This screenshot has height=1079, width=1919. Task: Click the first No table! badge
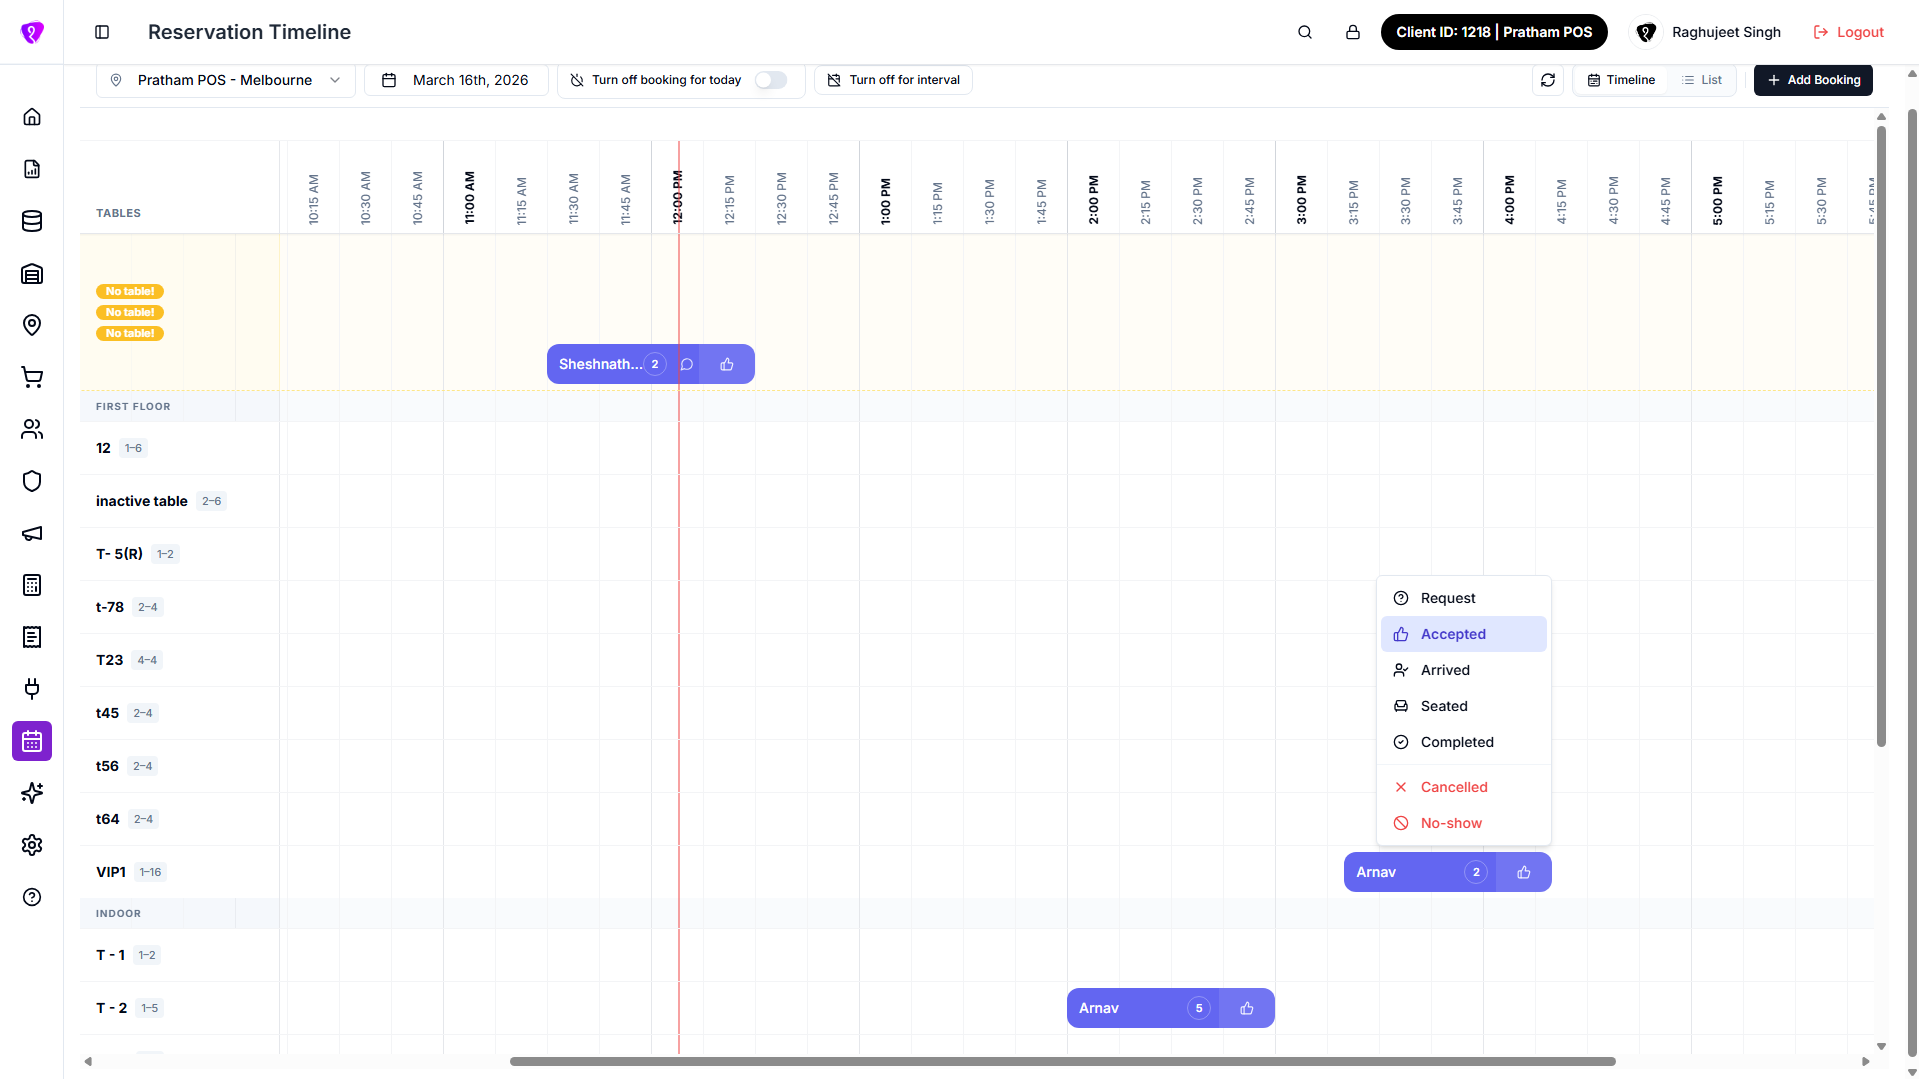[130, 291]
